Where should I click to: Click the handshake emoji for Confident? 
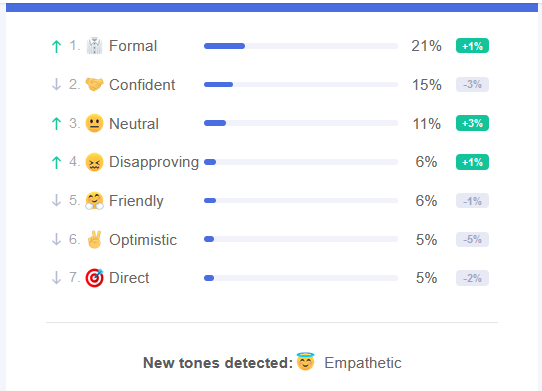pos(94,84)
